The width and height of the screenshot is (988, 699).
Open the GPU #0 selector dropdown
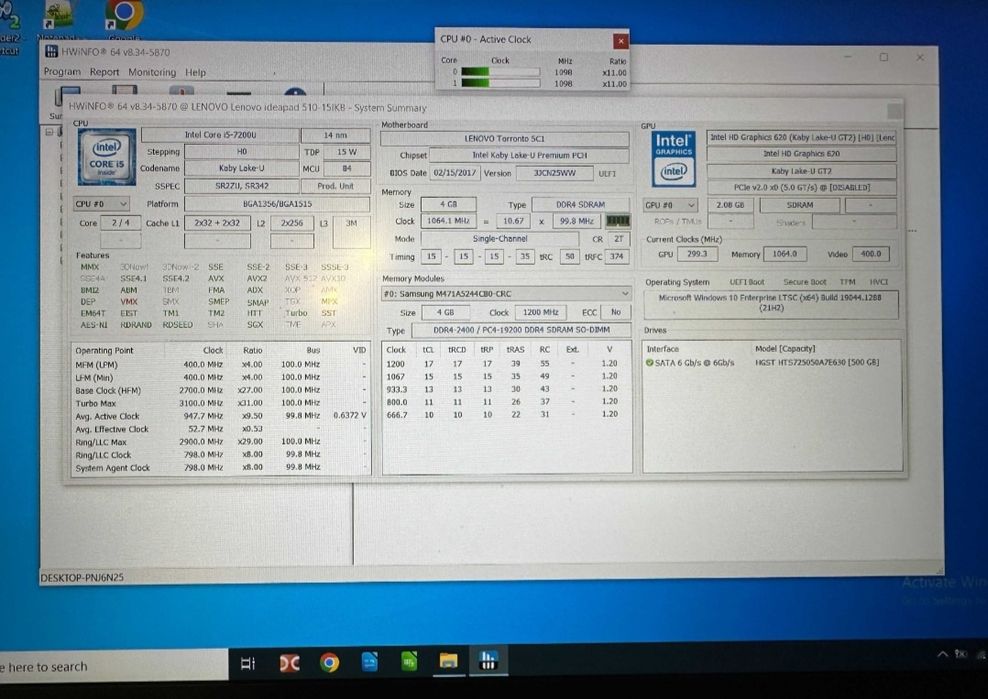670,205
